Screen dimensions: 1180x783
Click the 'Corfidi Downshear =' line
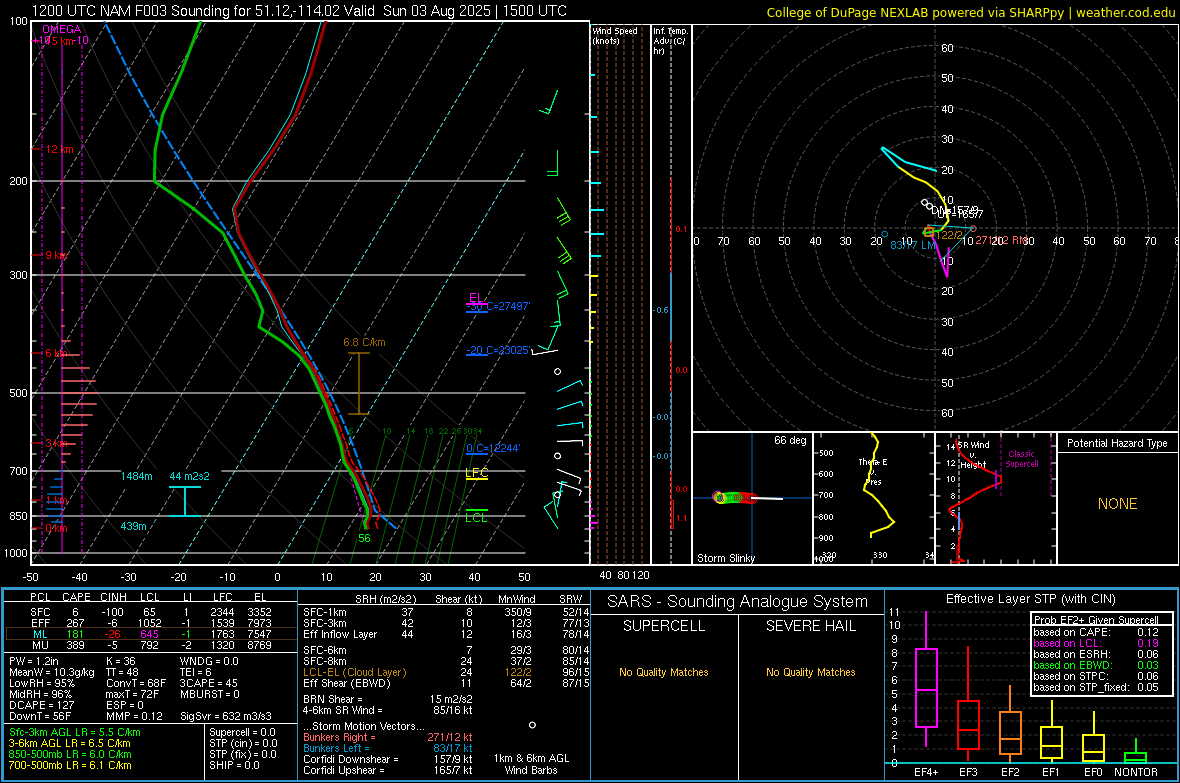coord(388,759)
